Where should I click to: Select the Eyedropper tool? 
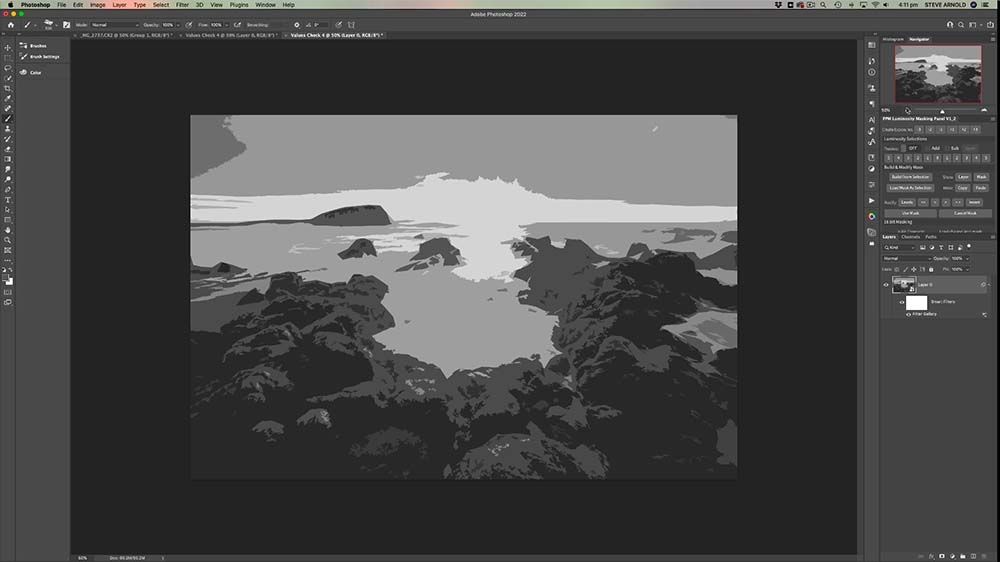pyautogui.click(x=8, y=98)
